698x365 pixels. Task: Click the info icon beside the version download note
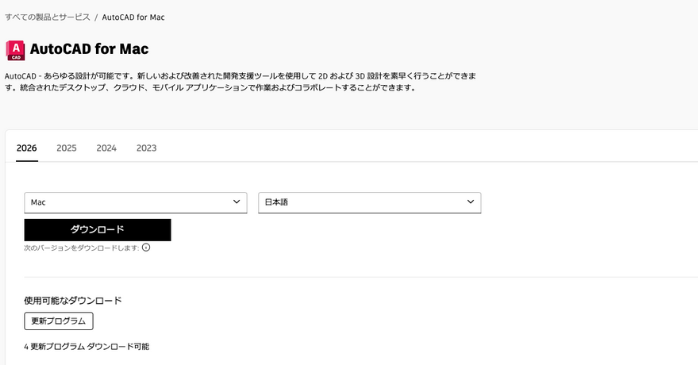click(x=146, y=247)
